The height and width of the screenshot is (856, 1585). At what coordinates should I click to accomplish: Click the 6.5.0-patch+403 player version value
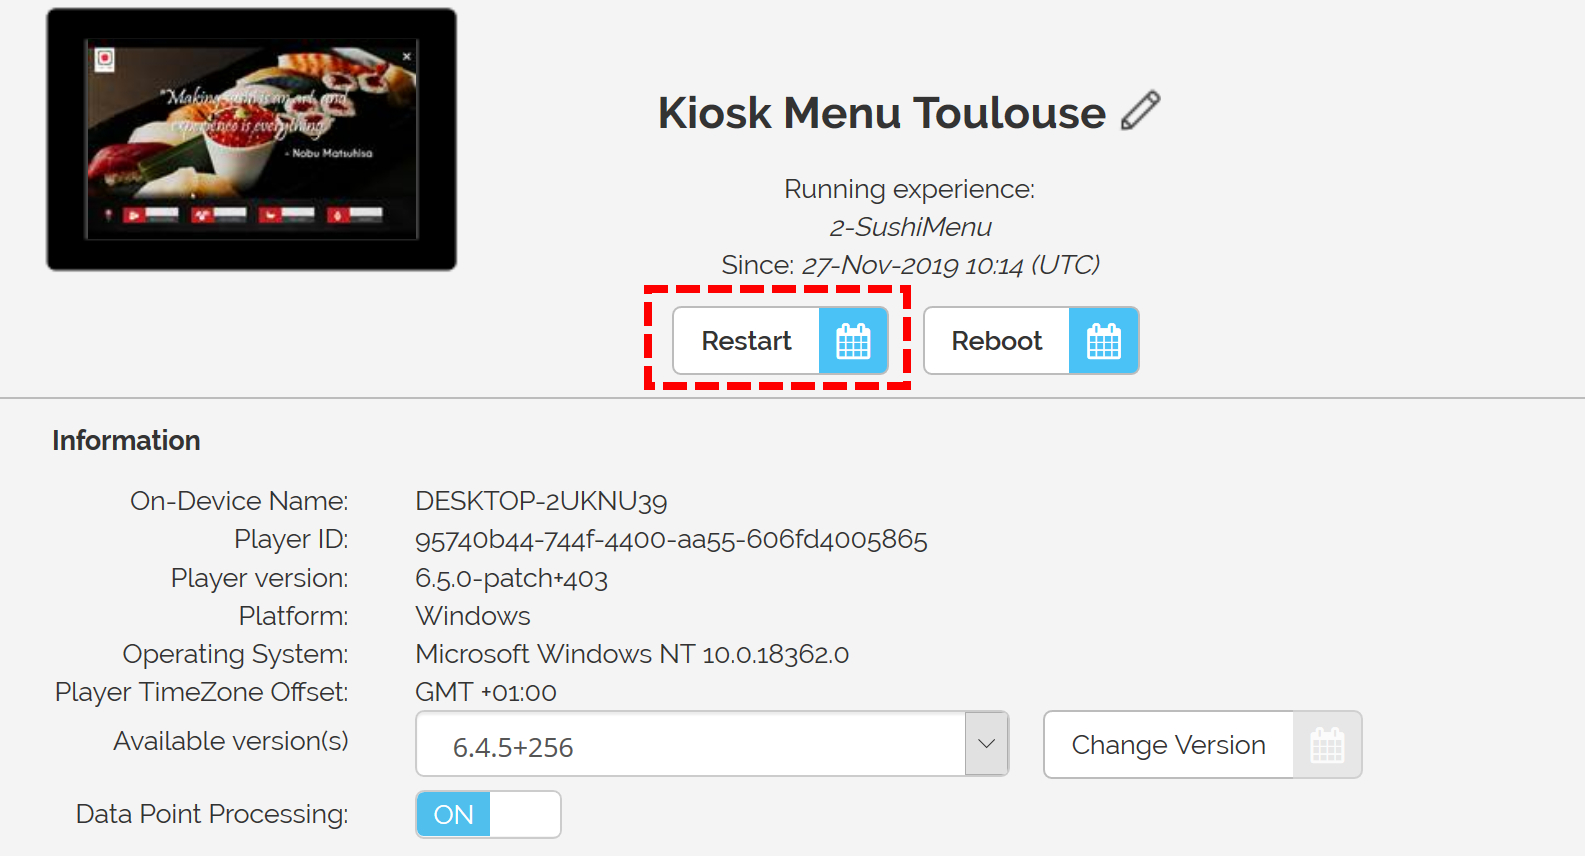[511, 578]
